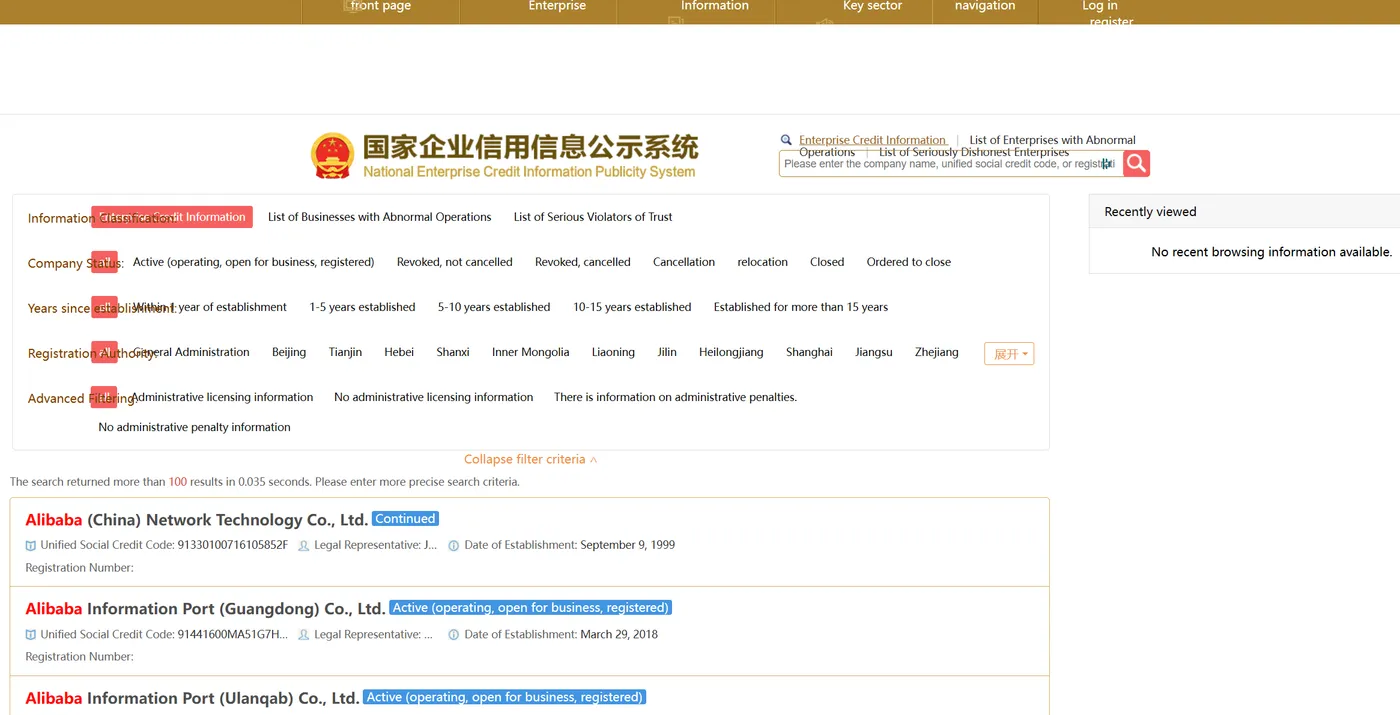The height and width of the screenshot is (715, 1400).
Task: Click legal representative icon in Guangdong company row
Action: (304, 634)
